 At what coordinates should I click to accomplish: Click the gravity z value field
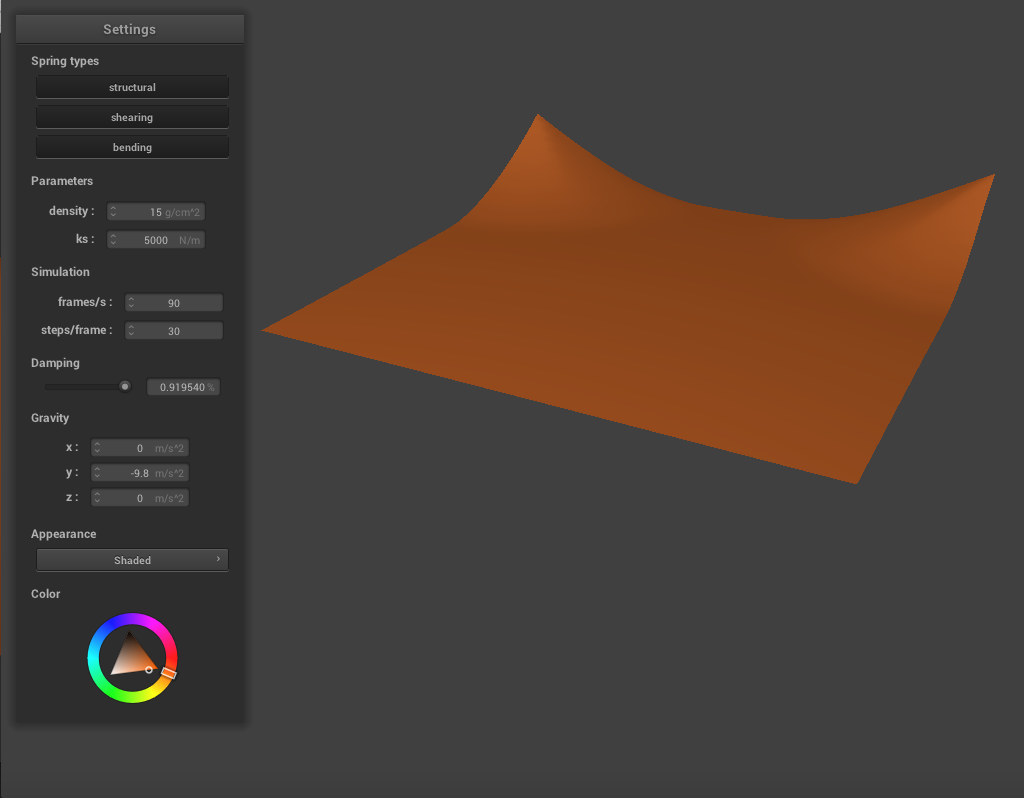coord(143,498)
